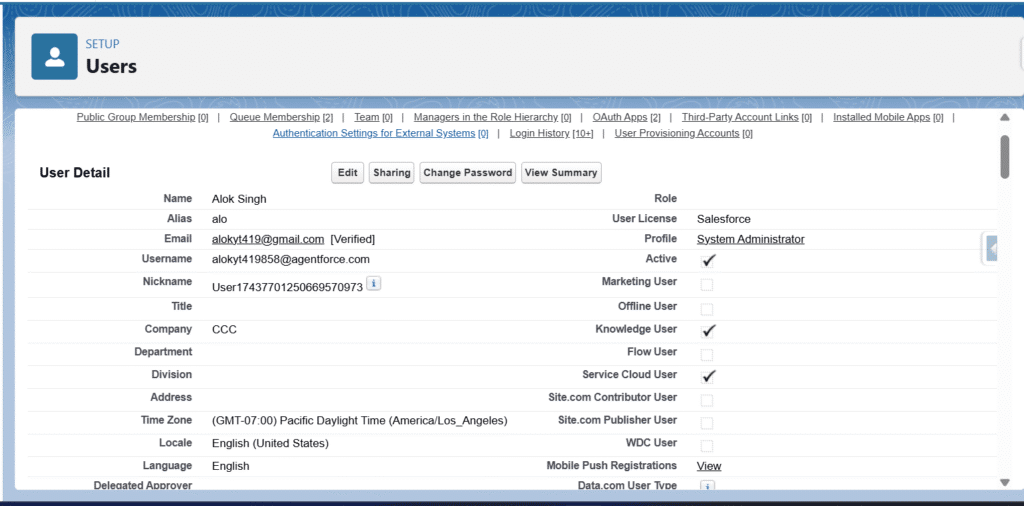1024x506 pixels.
Task: Click the Data.com User Type info icon
Action: coord(706,487)
